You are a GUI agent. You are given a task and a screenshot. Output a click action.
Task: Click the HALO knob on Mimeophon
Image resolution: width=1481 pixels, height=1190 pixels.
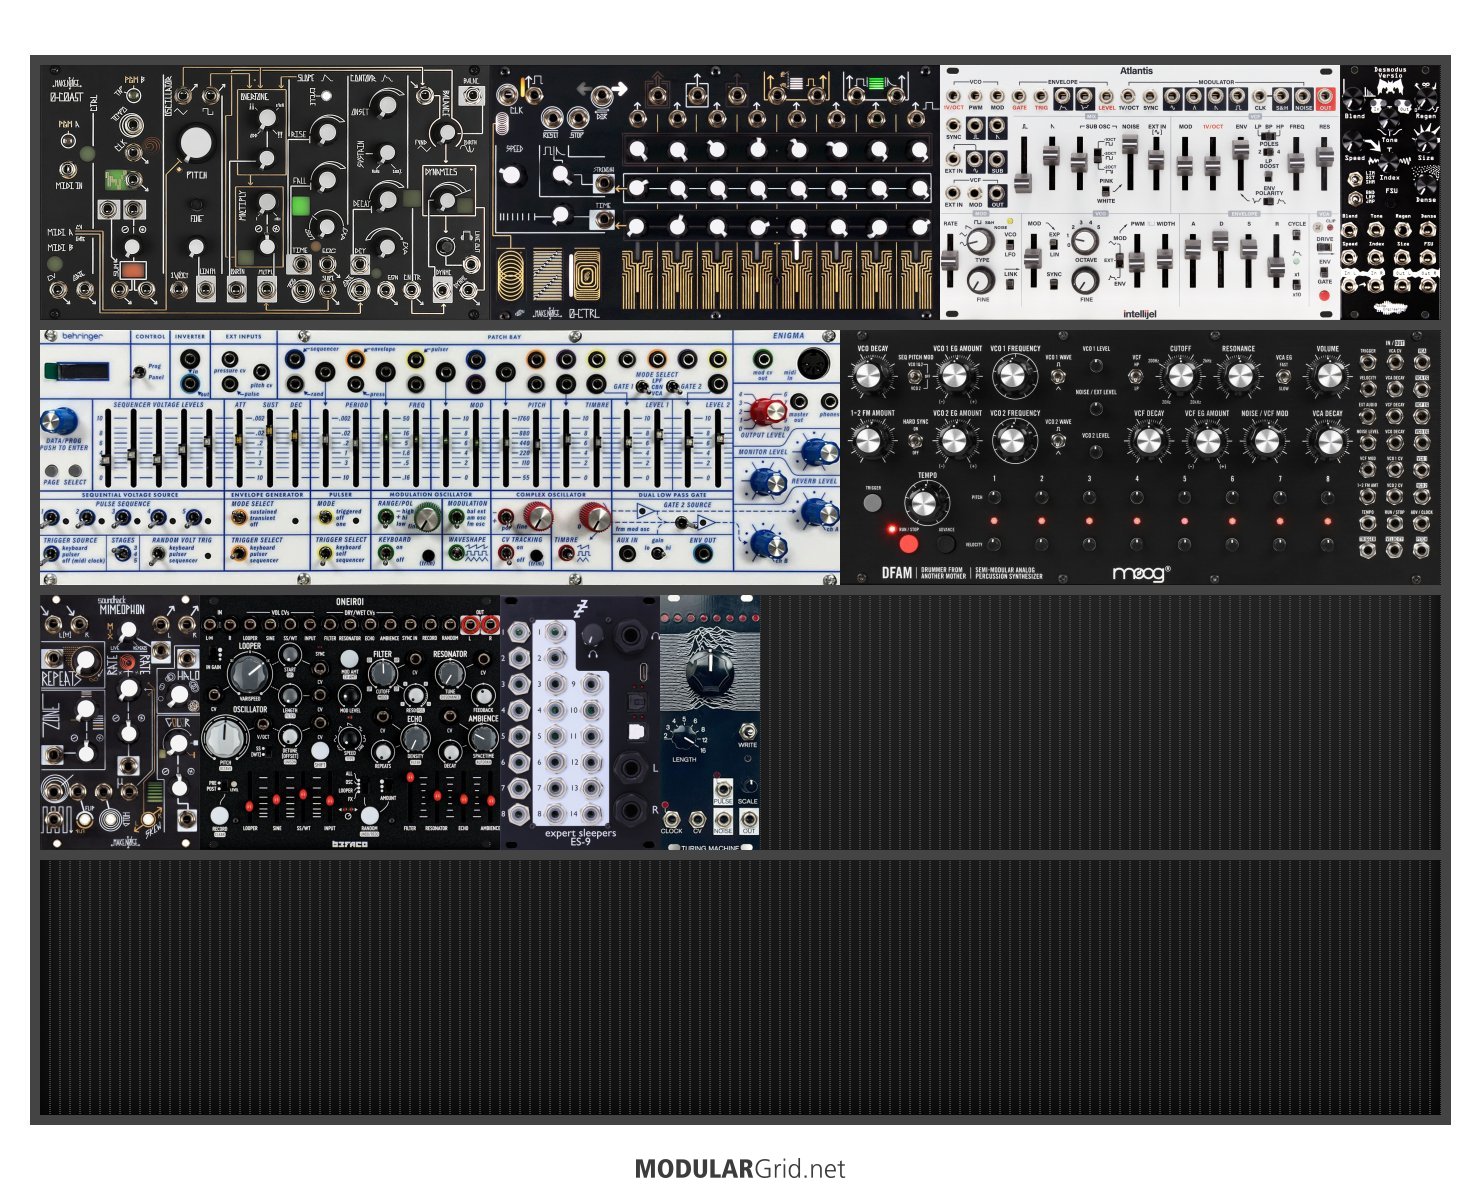(181, 697)
